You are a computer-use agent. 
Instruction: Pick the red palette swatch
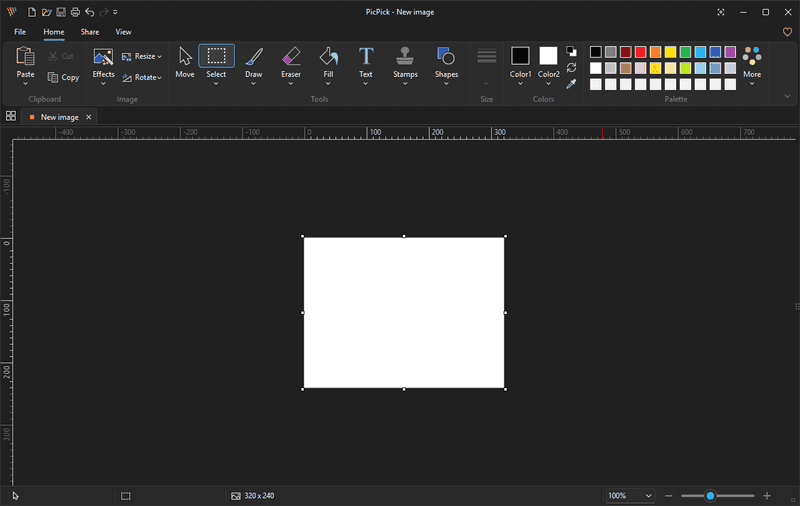point(641,52)
